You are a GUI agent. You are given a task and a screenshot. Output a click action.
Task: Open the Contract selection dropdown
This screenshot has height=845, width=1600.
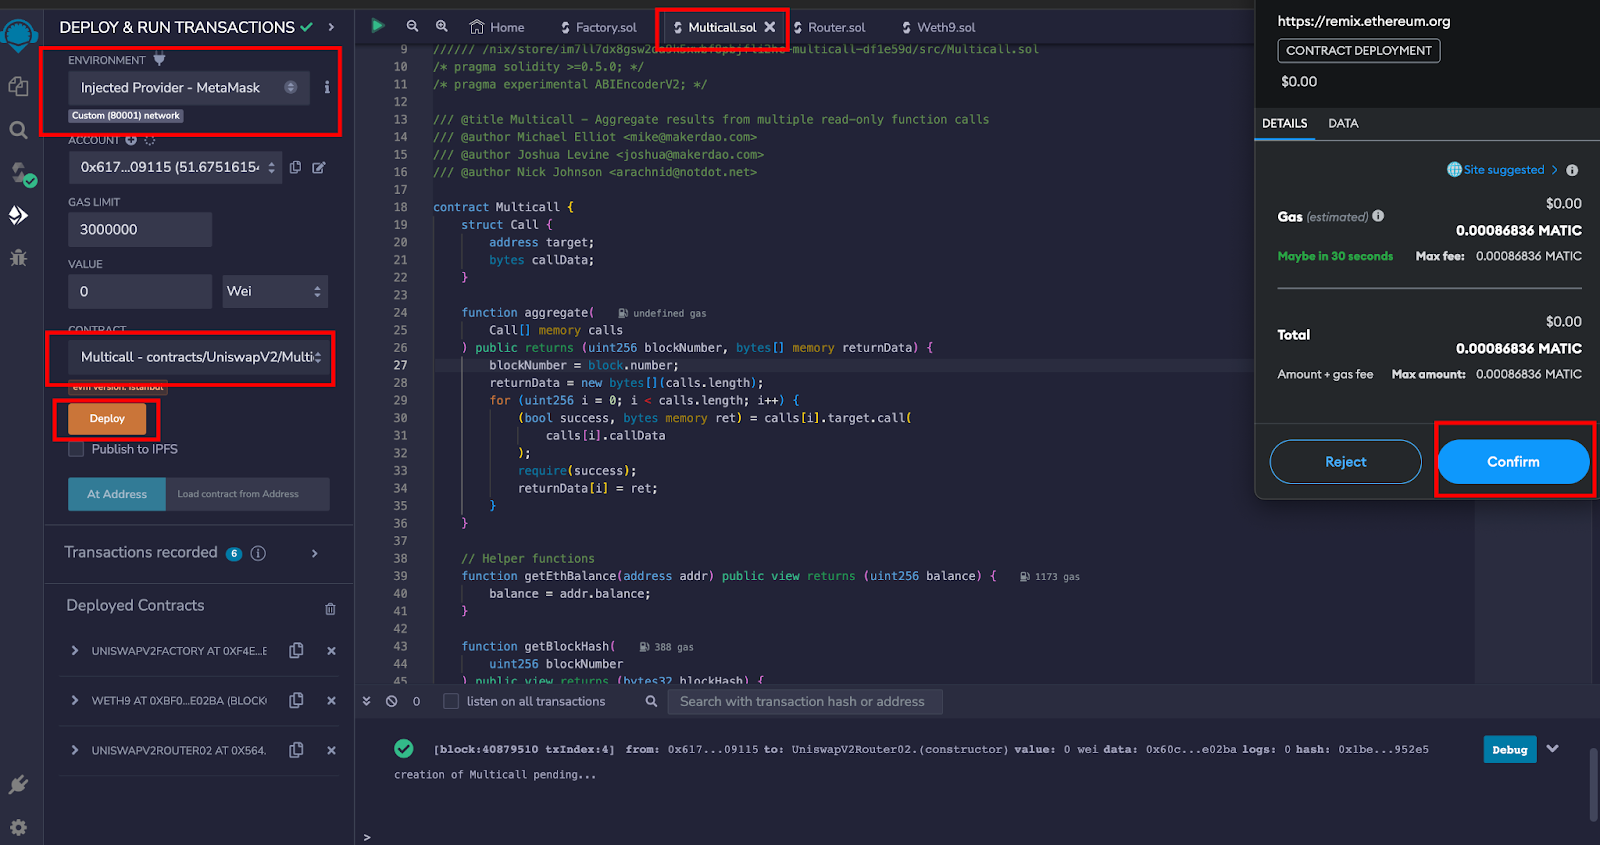pyautogui.click(x=198, y=357)
